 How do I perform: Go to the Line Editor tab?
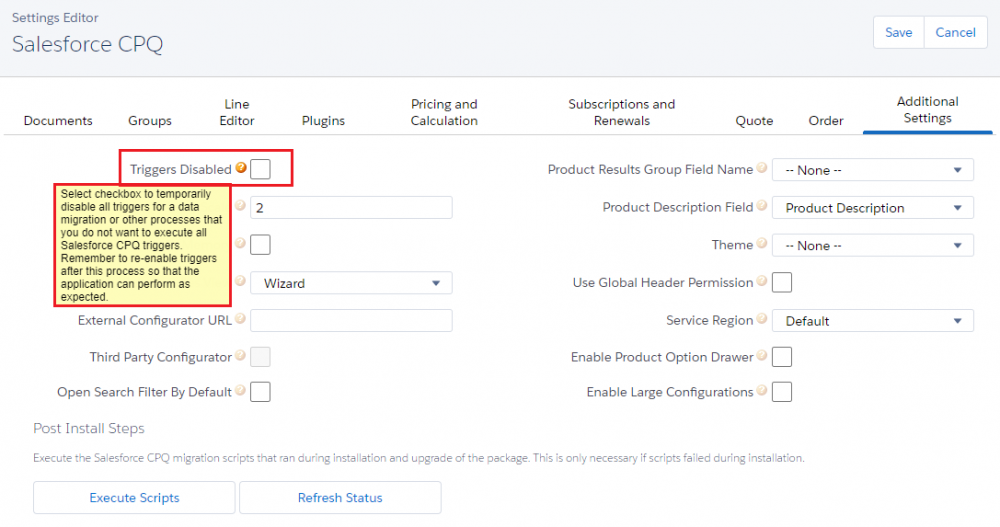coord(237,112)
